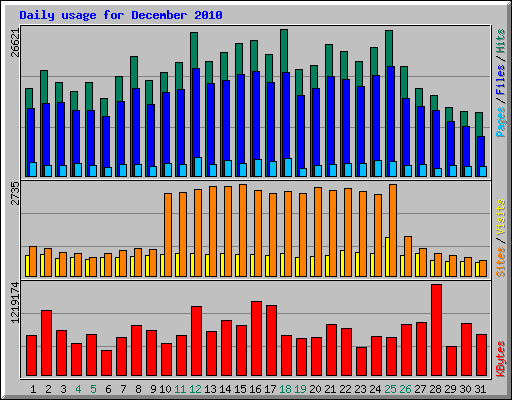
Task: Click day label 9 on the x-axis
Action: coord(153,389)
